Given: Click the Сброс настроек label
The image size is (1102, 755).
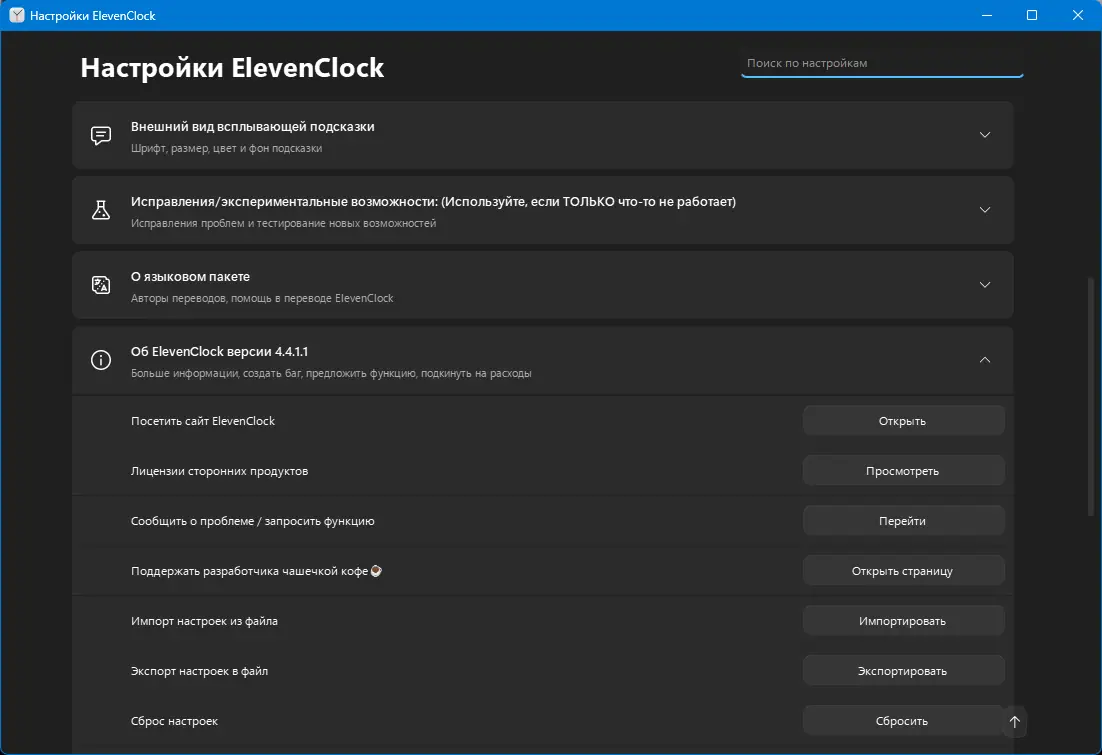Looking at the screenshot, I should click(x=174, y=721).
